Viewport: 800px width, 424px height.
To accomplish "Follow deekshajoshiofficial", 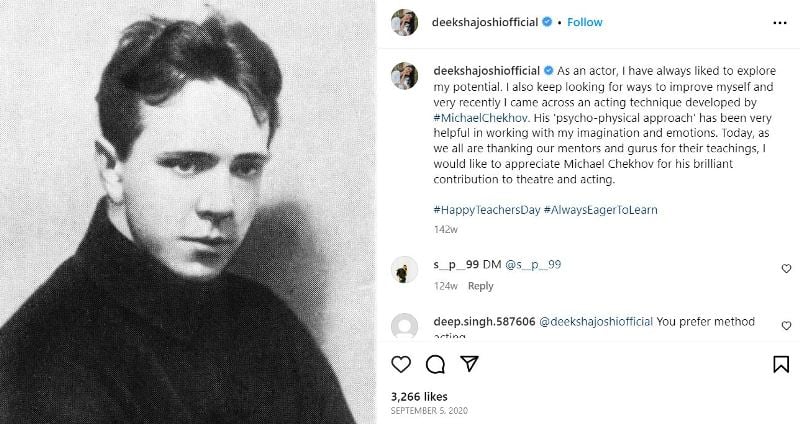I will [x=585, y=22].
